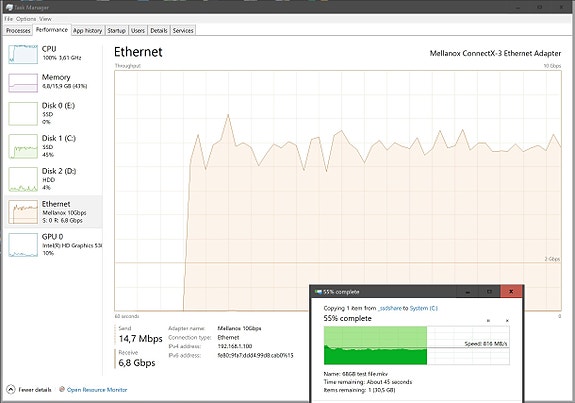Click the Ethernet throughput graph

point(338,191)
